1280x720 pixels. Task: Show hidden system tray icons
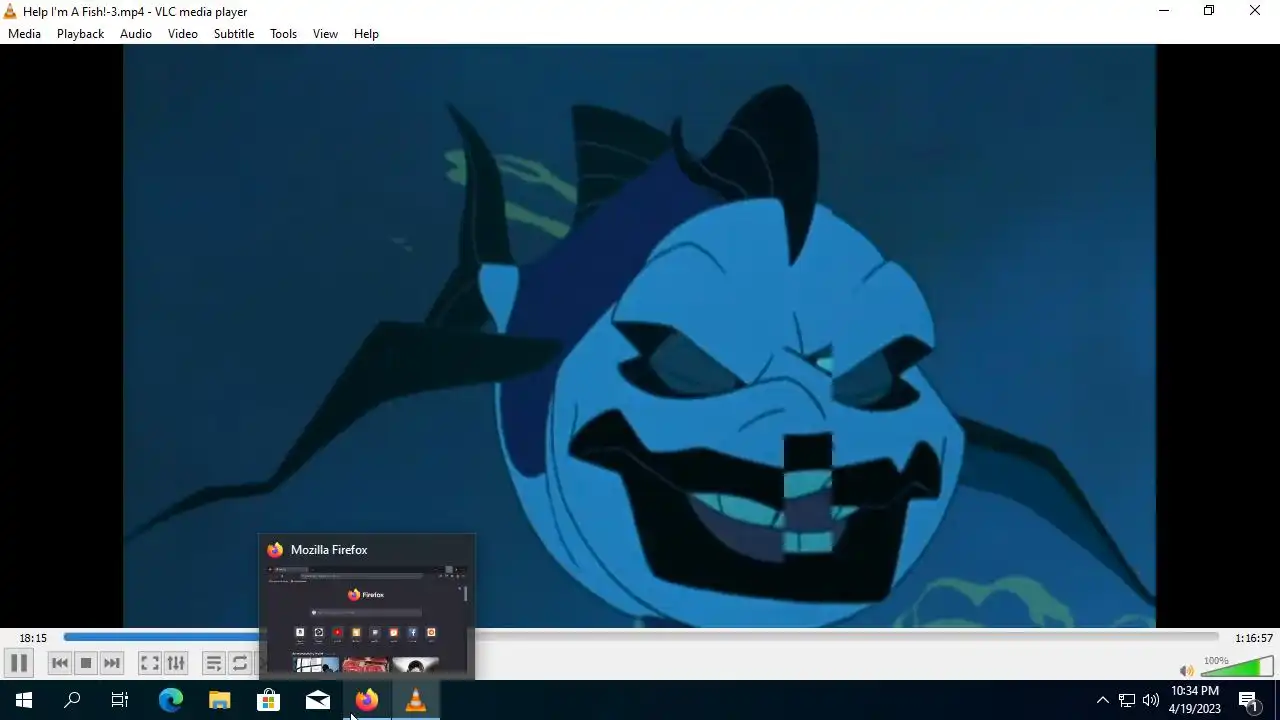point(1102,700)
